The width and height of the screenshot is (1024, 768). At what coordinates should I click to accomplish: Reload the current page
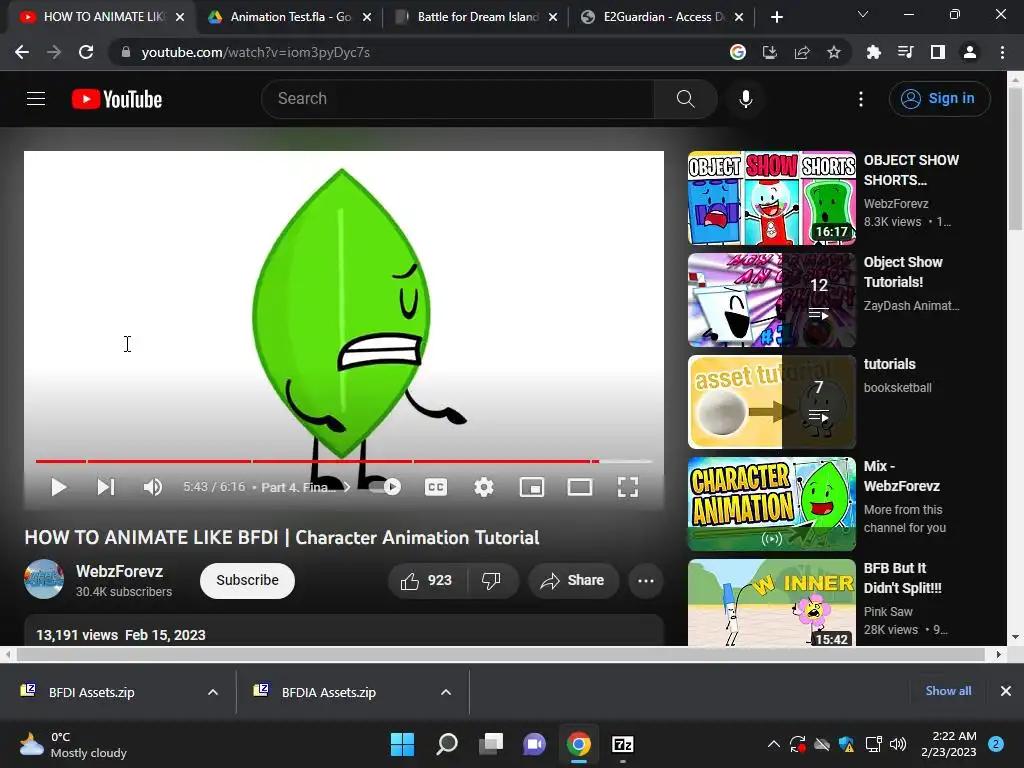point(86,52)
